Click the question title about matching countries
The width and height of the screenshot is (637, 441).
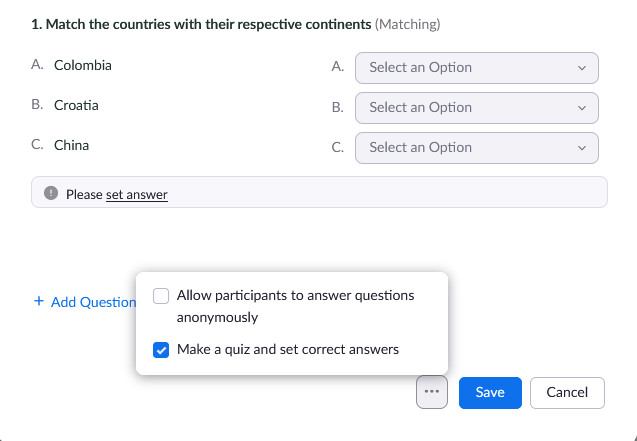201,22
